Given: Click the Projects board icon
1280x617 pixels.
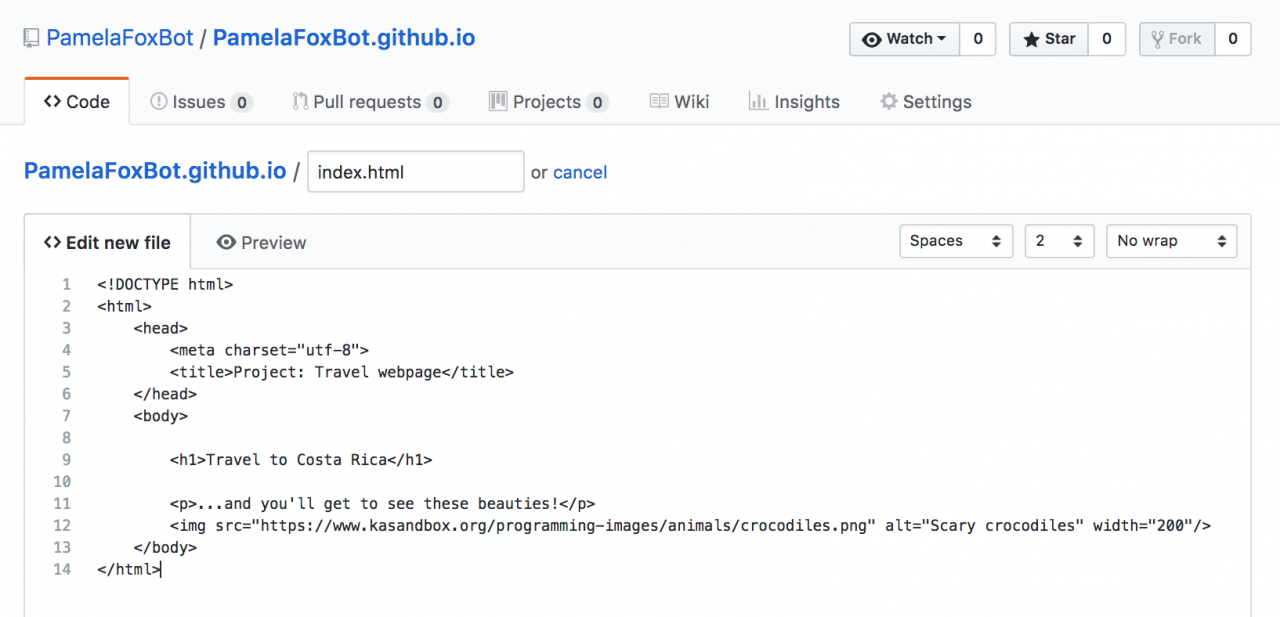Looking at the screenshot, I should (498, 101).
